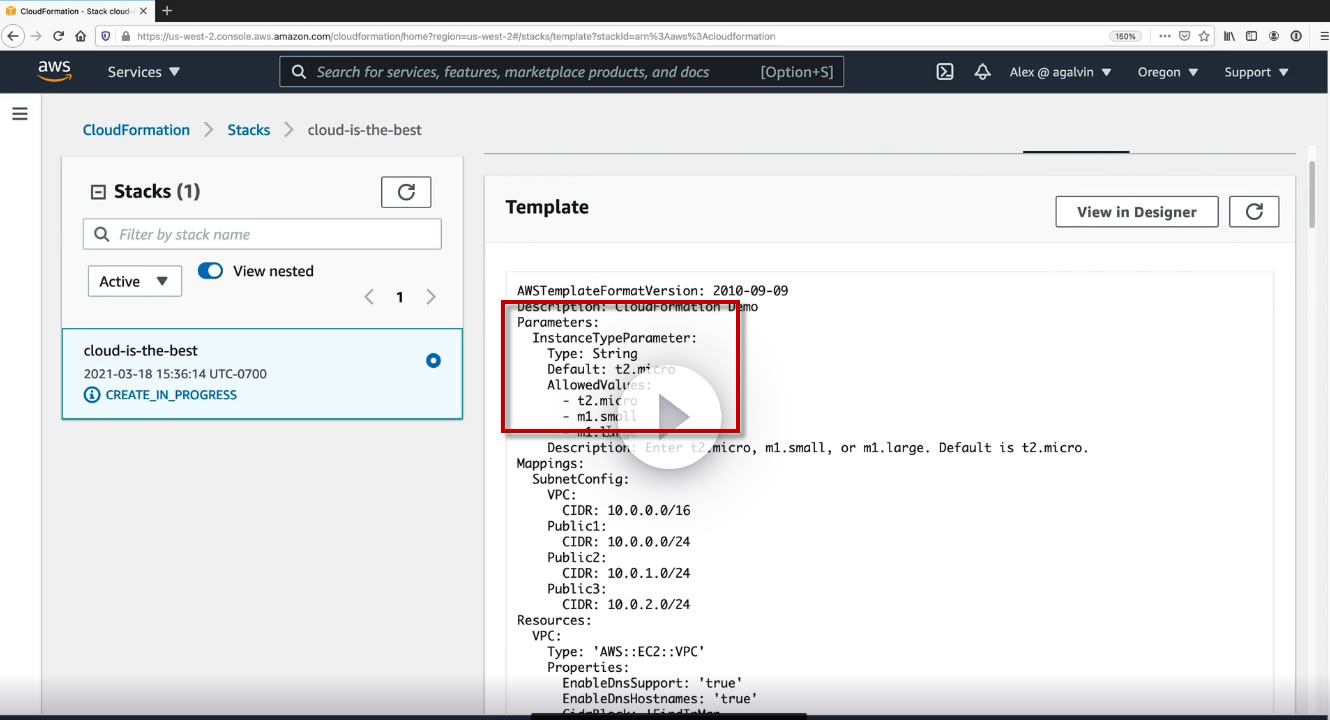Image resolution: width=1330 pixels, height=720 pixels.
Task: Click the browser address bar URL
Action: (x=455, y=36)
